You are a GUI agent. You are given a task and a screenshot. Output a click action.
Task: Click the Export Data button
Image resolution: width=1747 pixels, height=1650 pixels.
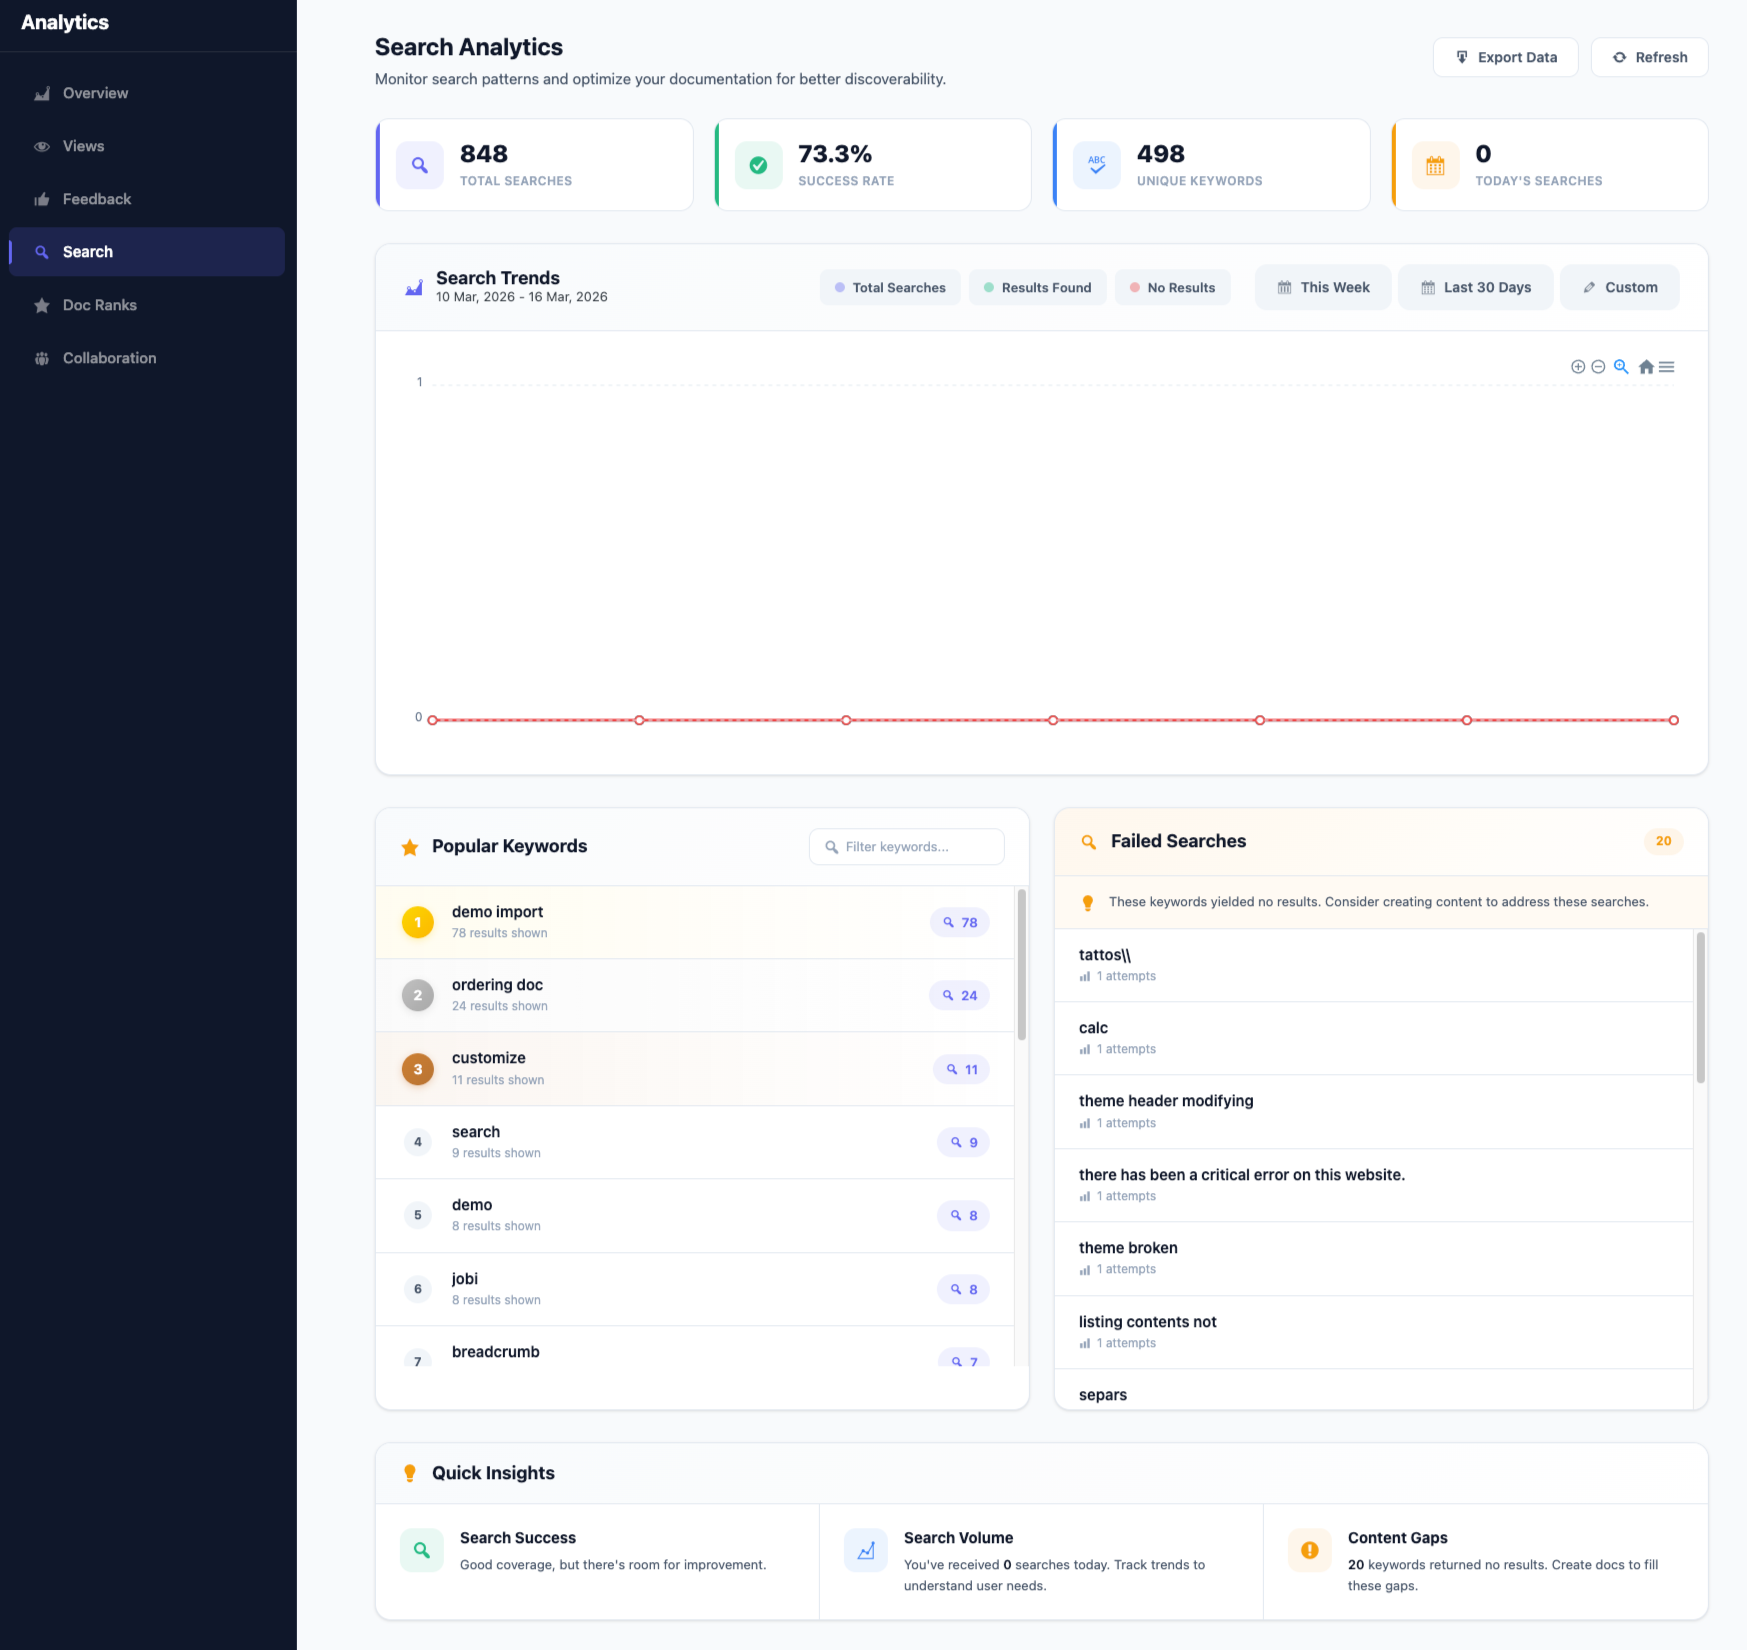tap(1505, 58)
